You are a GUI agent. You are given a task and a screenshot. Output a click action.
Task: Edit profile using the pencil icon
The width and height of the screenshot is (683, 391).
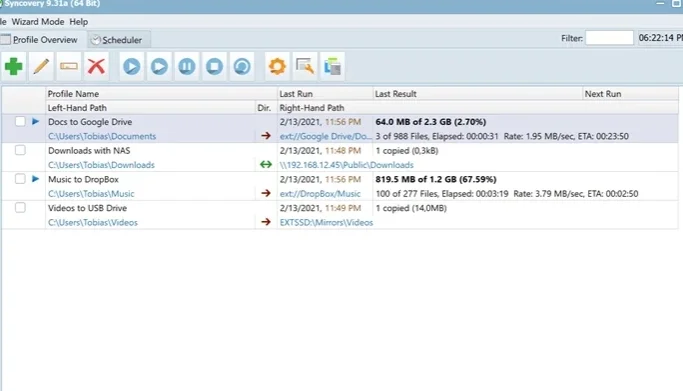41,67
